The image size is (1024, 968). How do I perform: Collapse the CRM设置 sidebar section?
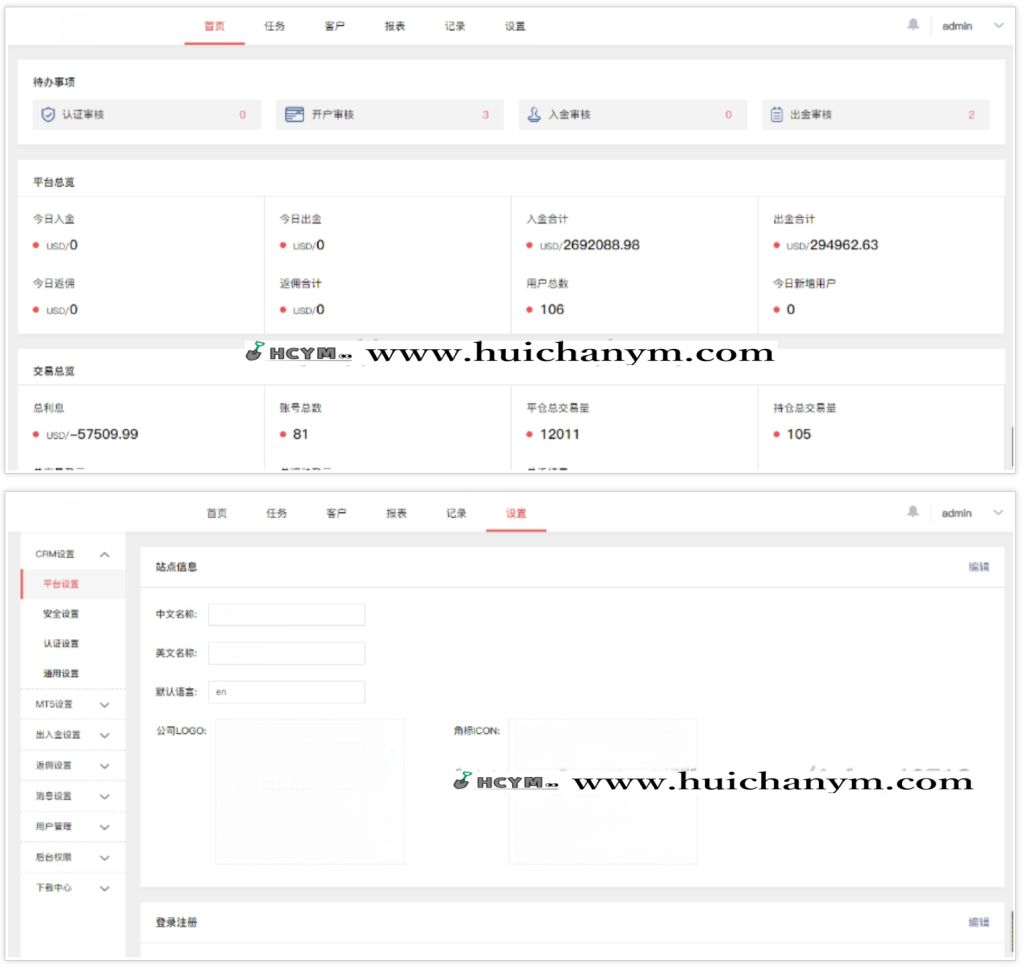104,554
